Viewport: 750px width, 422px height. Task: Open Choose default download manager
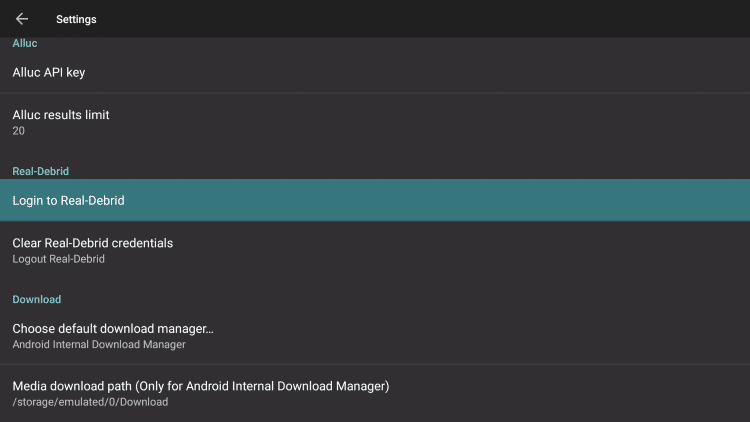point(375,336)
